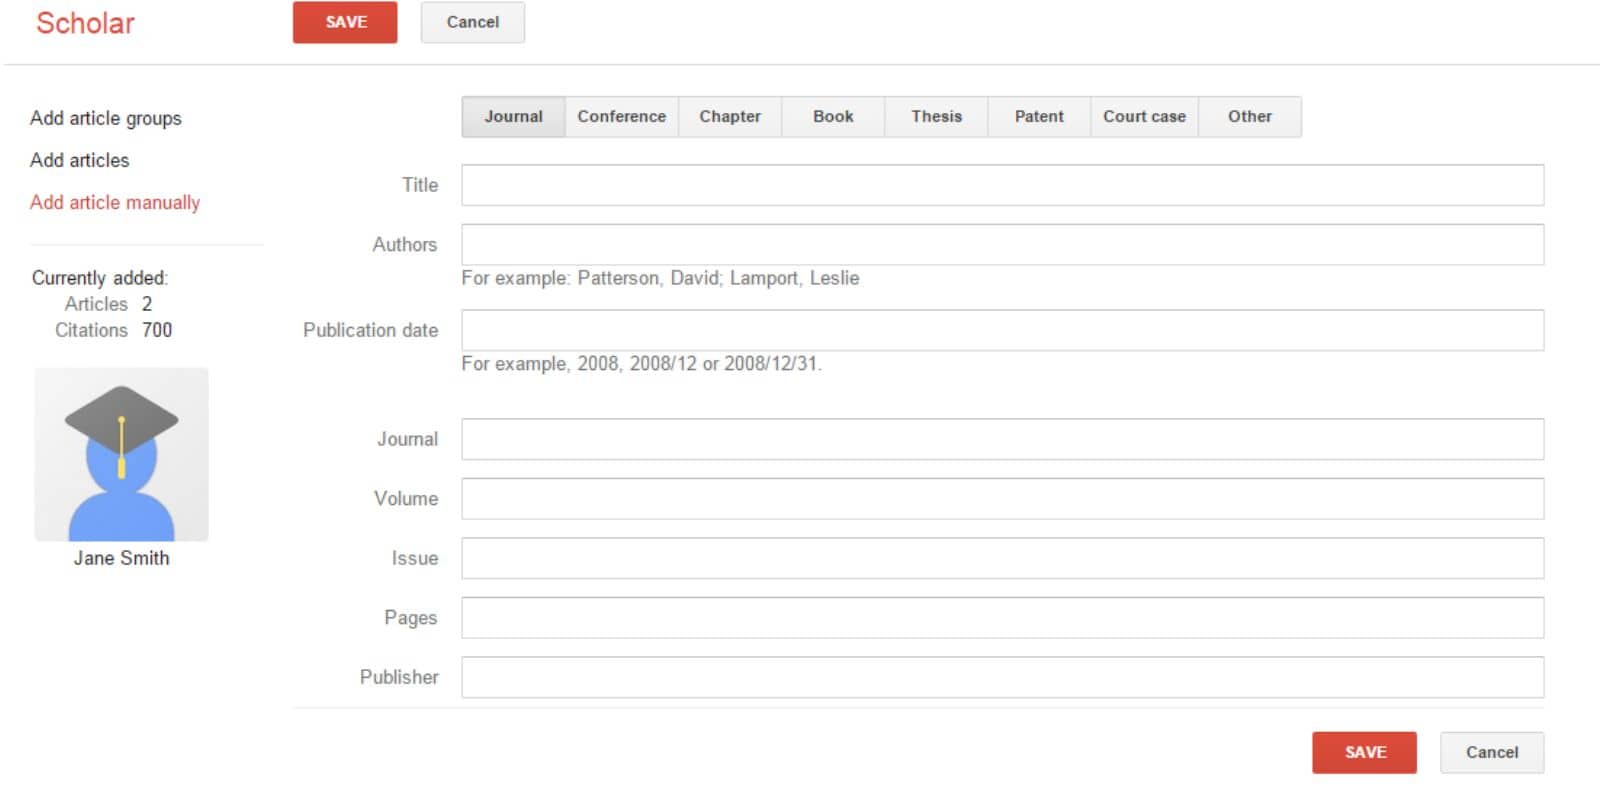The height and width of the screenshot is (800, 1600).
Task: Choose the Book tab
Action: (x=833, y=116)
